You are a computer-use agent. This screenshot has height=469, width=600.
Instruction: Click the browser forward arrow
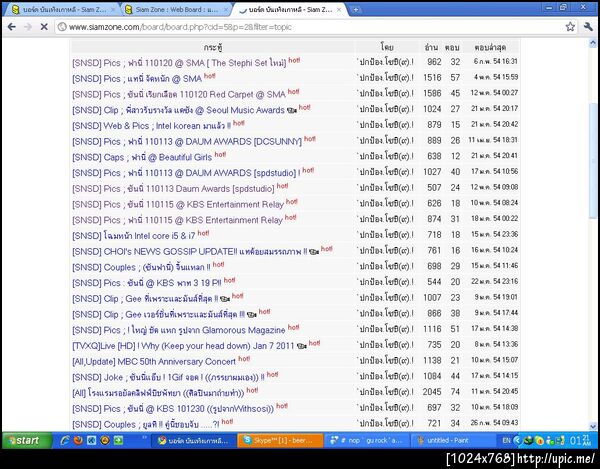28,26
